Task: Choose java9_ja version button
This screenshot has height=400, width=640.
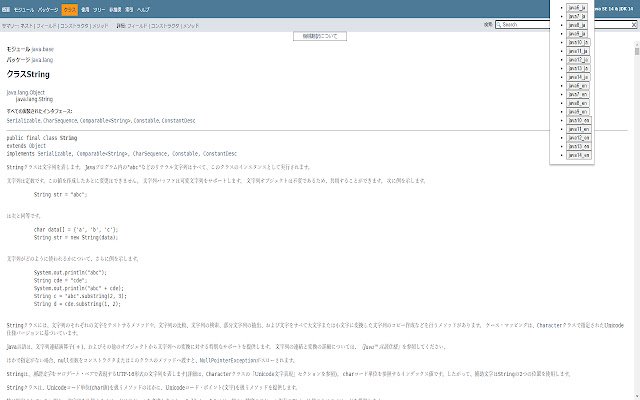Action: click(577, 34)
